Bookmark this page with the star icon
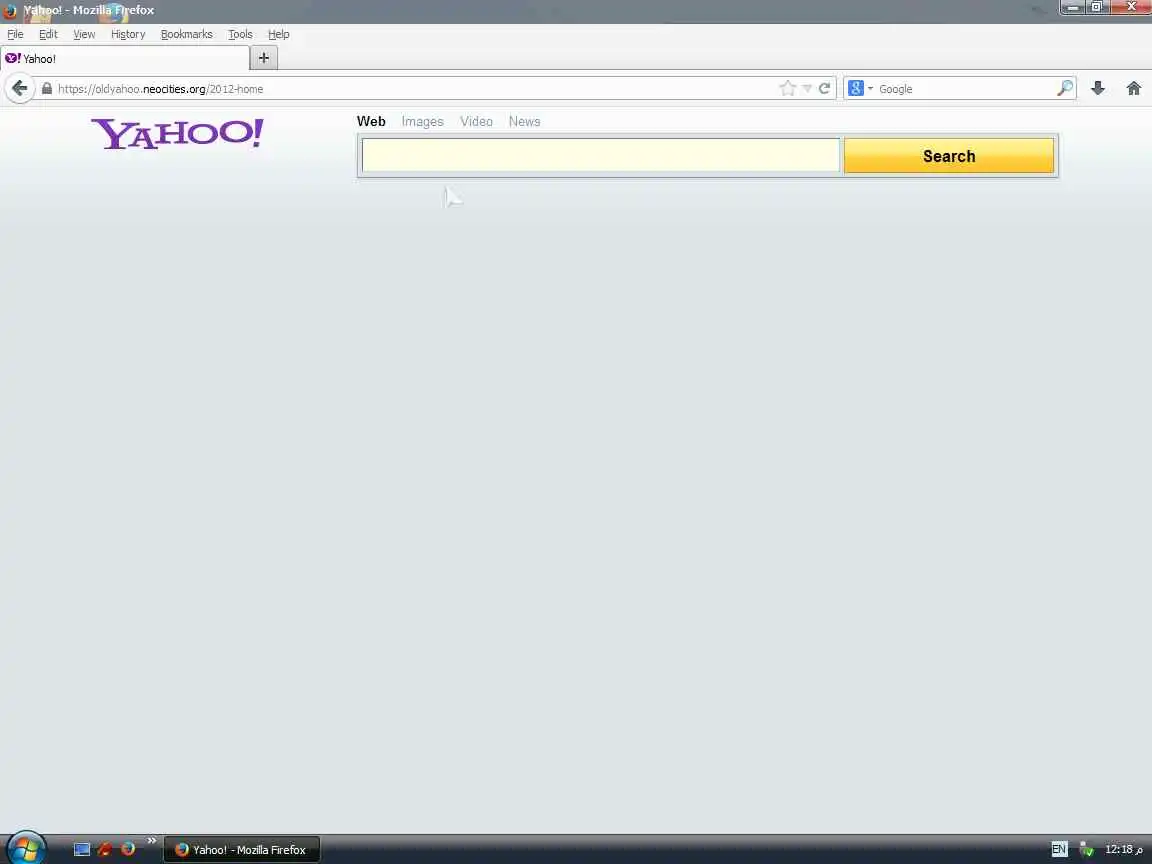1152x864 pixels. [x=788, y=89]
